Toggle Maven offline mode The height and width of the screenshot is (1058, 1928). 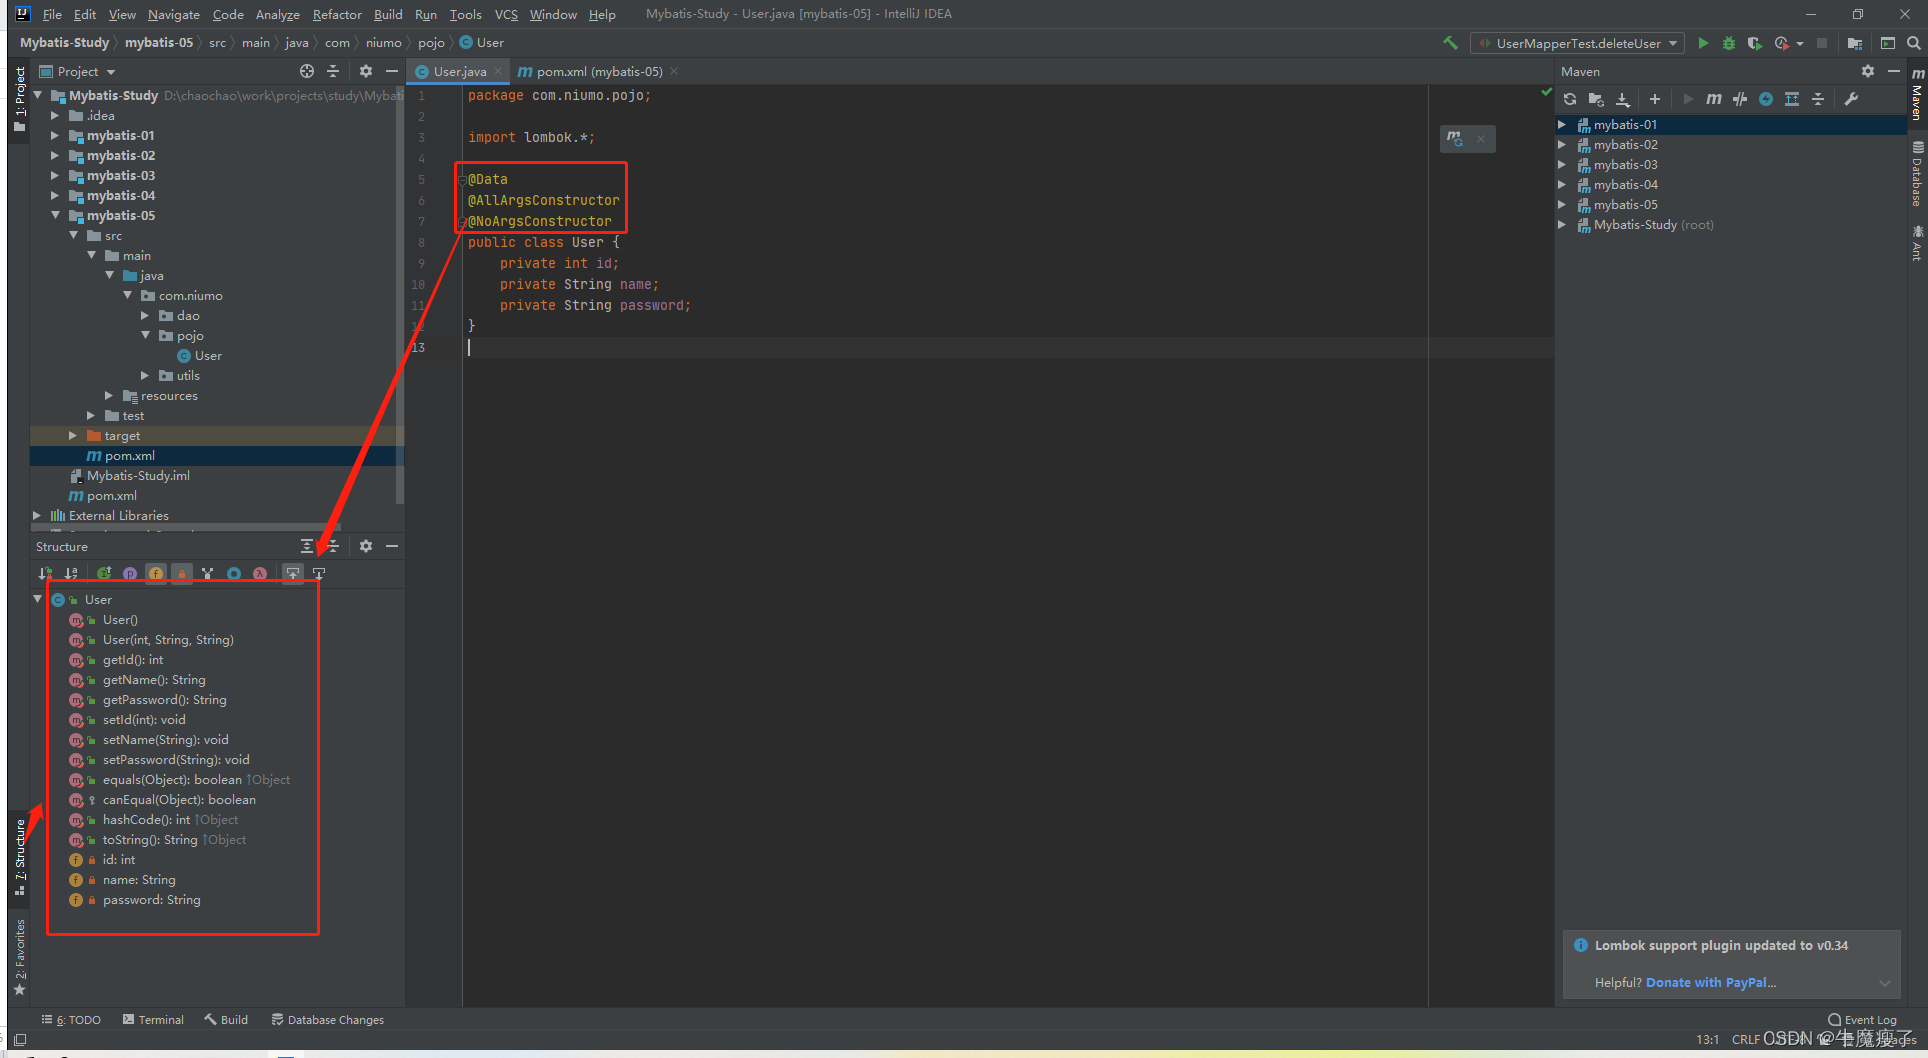[x=1740, y=99]
